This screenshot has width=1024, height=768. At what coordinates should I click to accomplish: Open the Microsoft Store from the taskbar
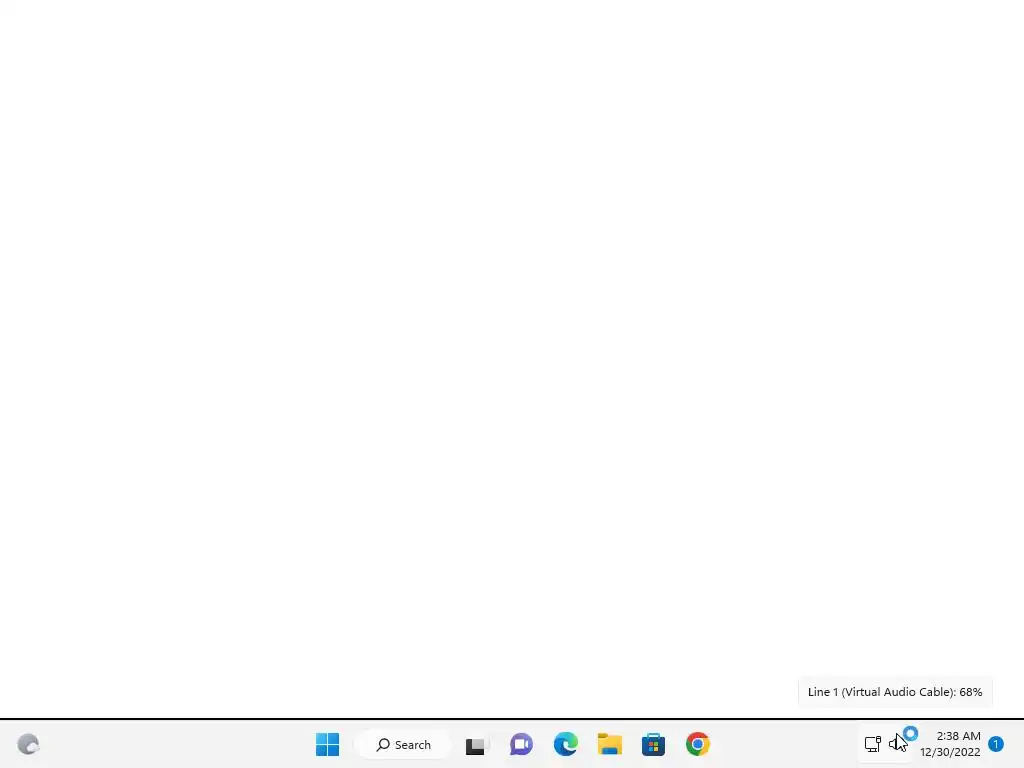(653, 744)
